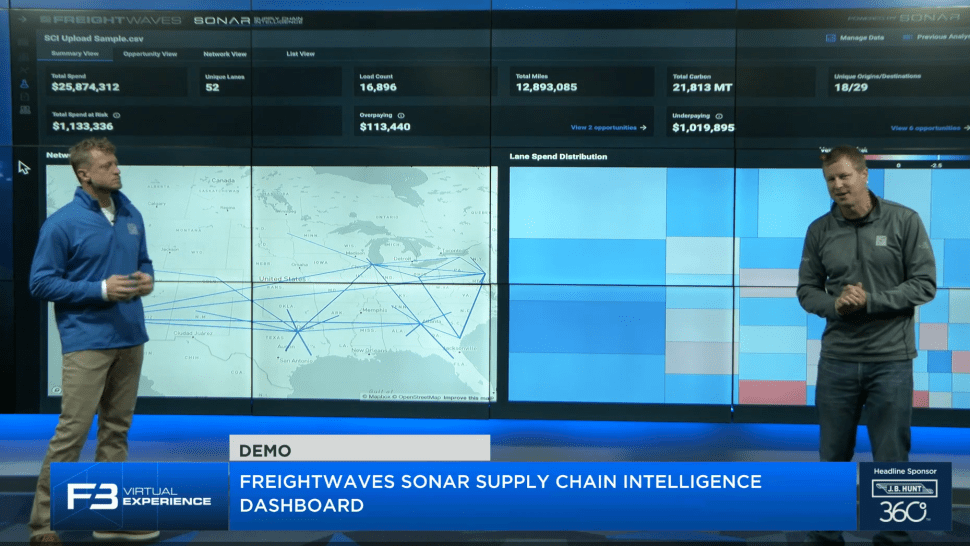Click the Canada label on the map
Screen dimensions: 970x546
(x=223, y=181)
